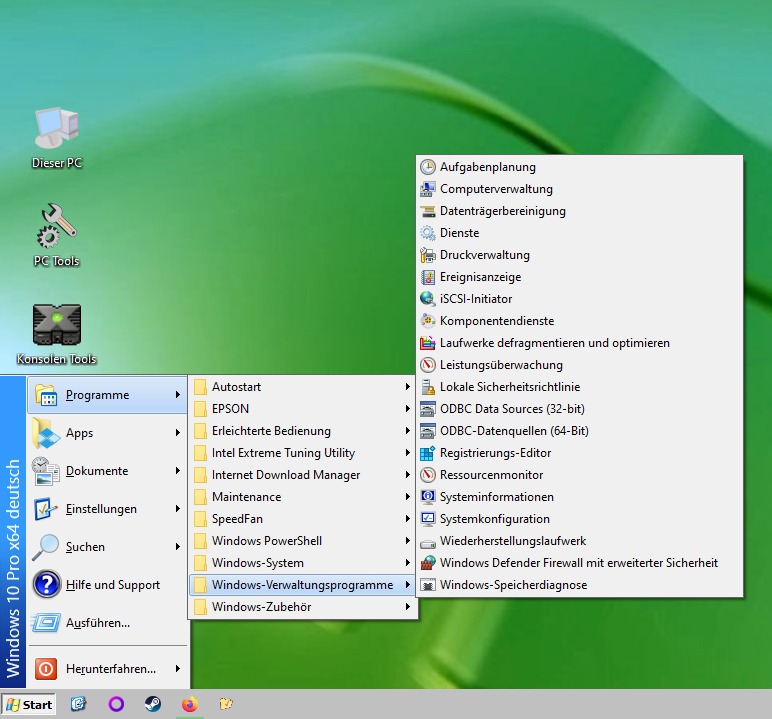Viewport: 772px width, 719px height.
Task: Open the Dokumente menu entry
Action: 107,470
